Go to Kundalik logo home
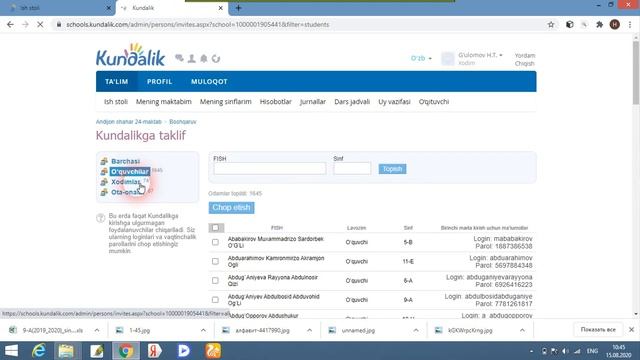Screen dimensions: 640x360 (131, 55)
